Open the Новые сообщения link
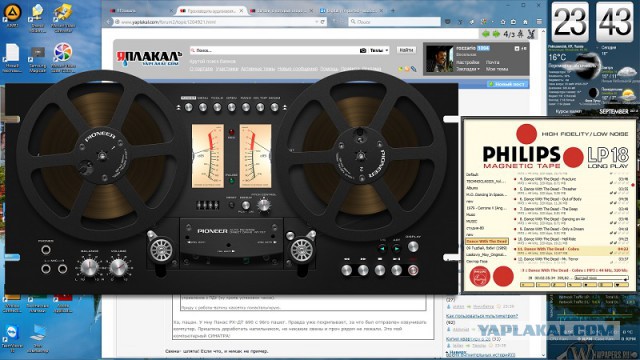This screenshot has height=360, width=640. tap(297, 69)
